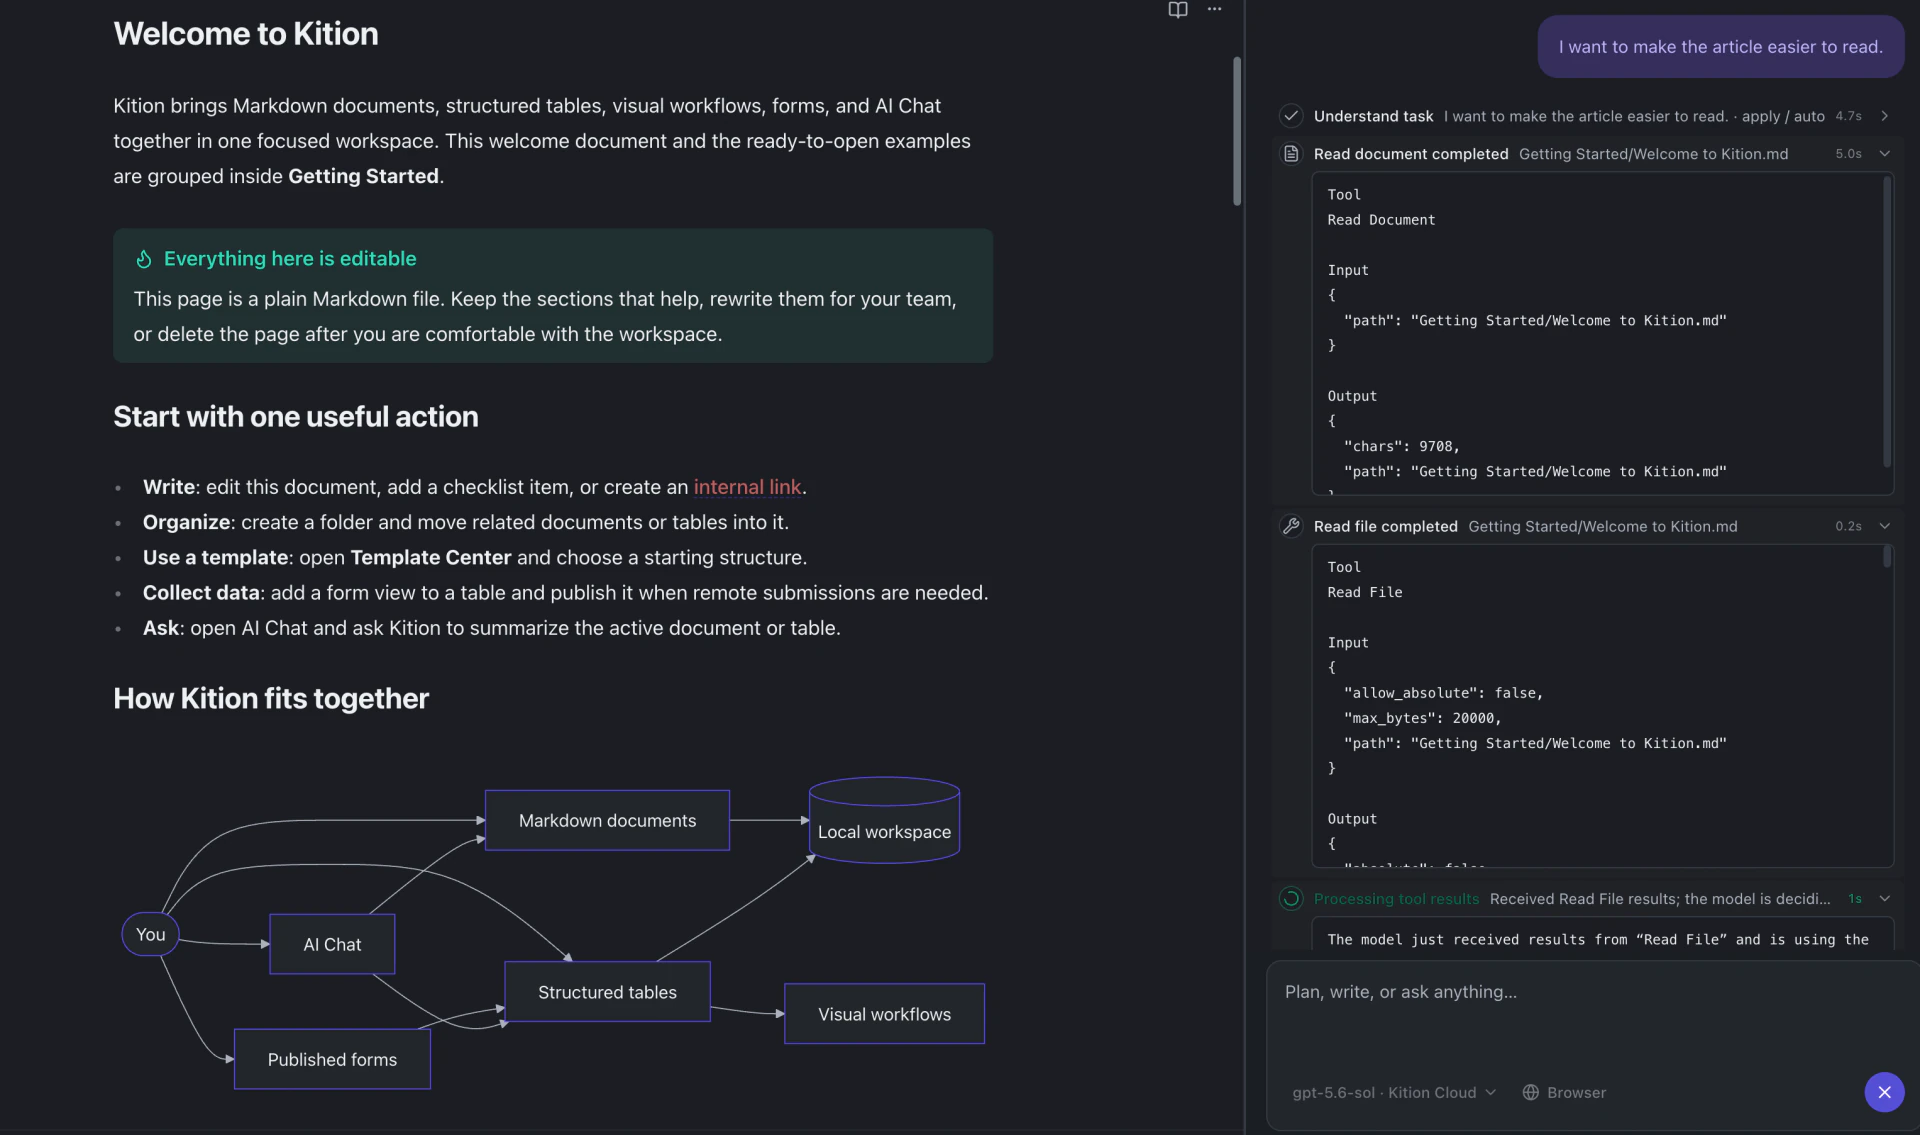Click the "max_bytes": 20000 input line
Screen dimensions: 1920x1135
(x=1422, y=718)
